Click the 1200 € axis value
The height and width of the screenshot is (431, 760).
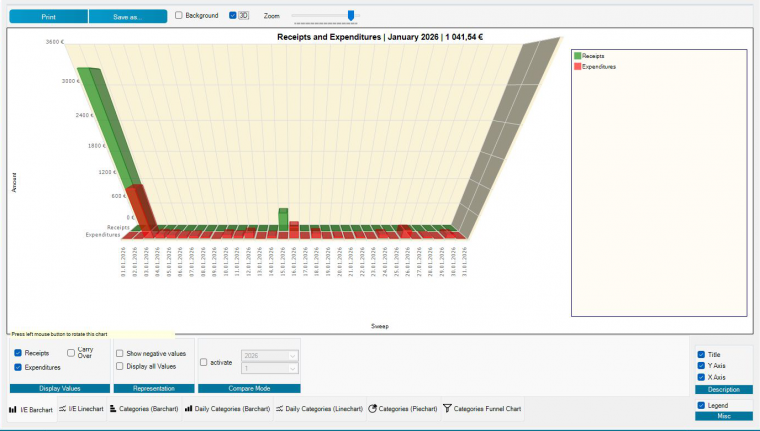tap(107, 172)
